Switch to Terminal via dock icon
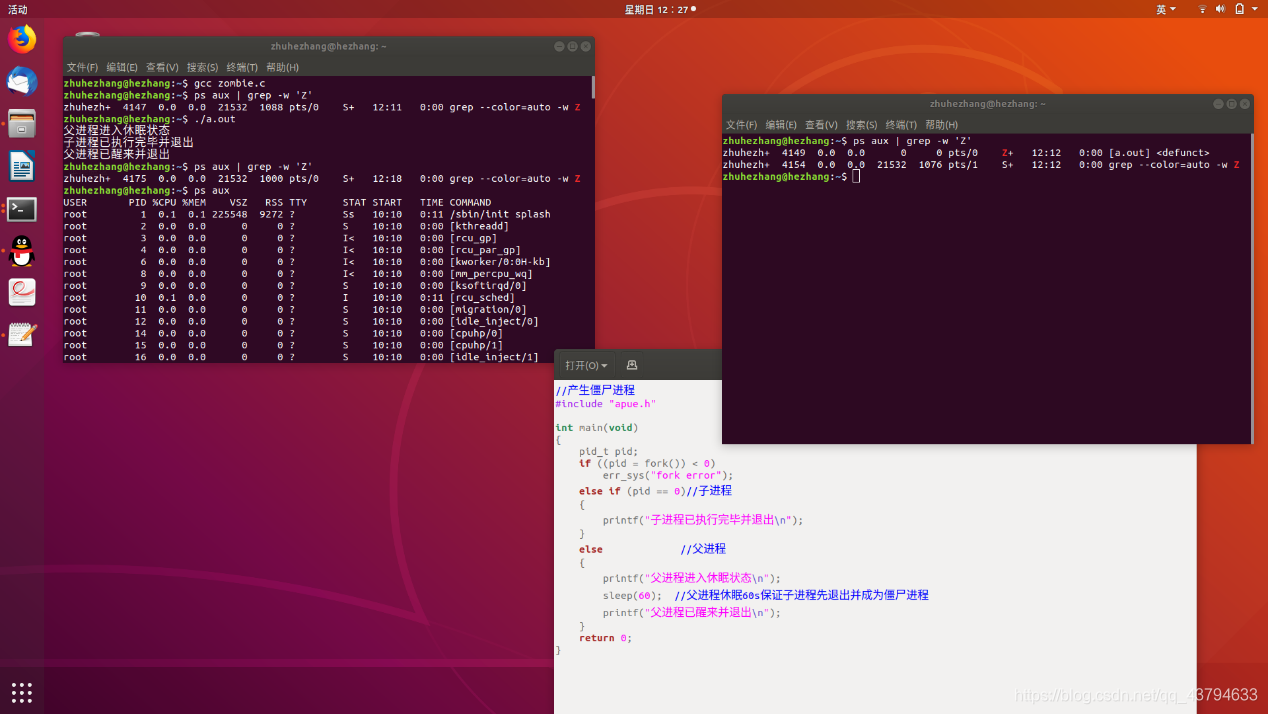This screenshot has width=1268, height=714. pos(22,209)
